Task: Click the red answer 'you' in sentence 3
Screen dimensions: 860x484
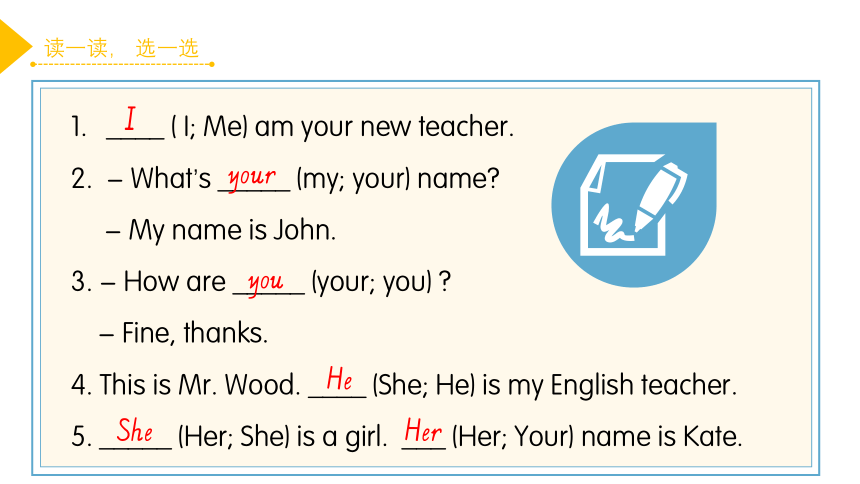Action: [266, 283]
